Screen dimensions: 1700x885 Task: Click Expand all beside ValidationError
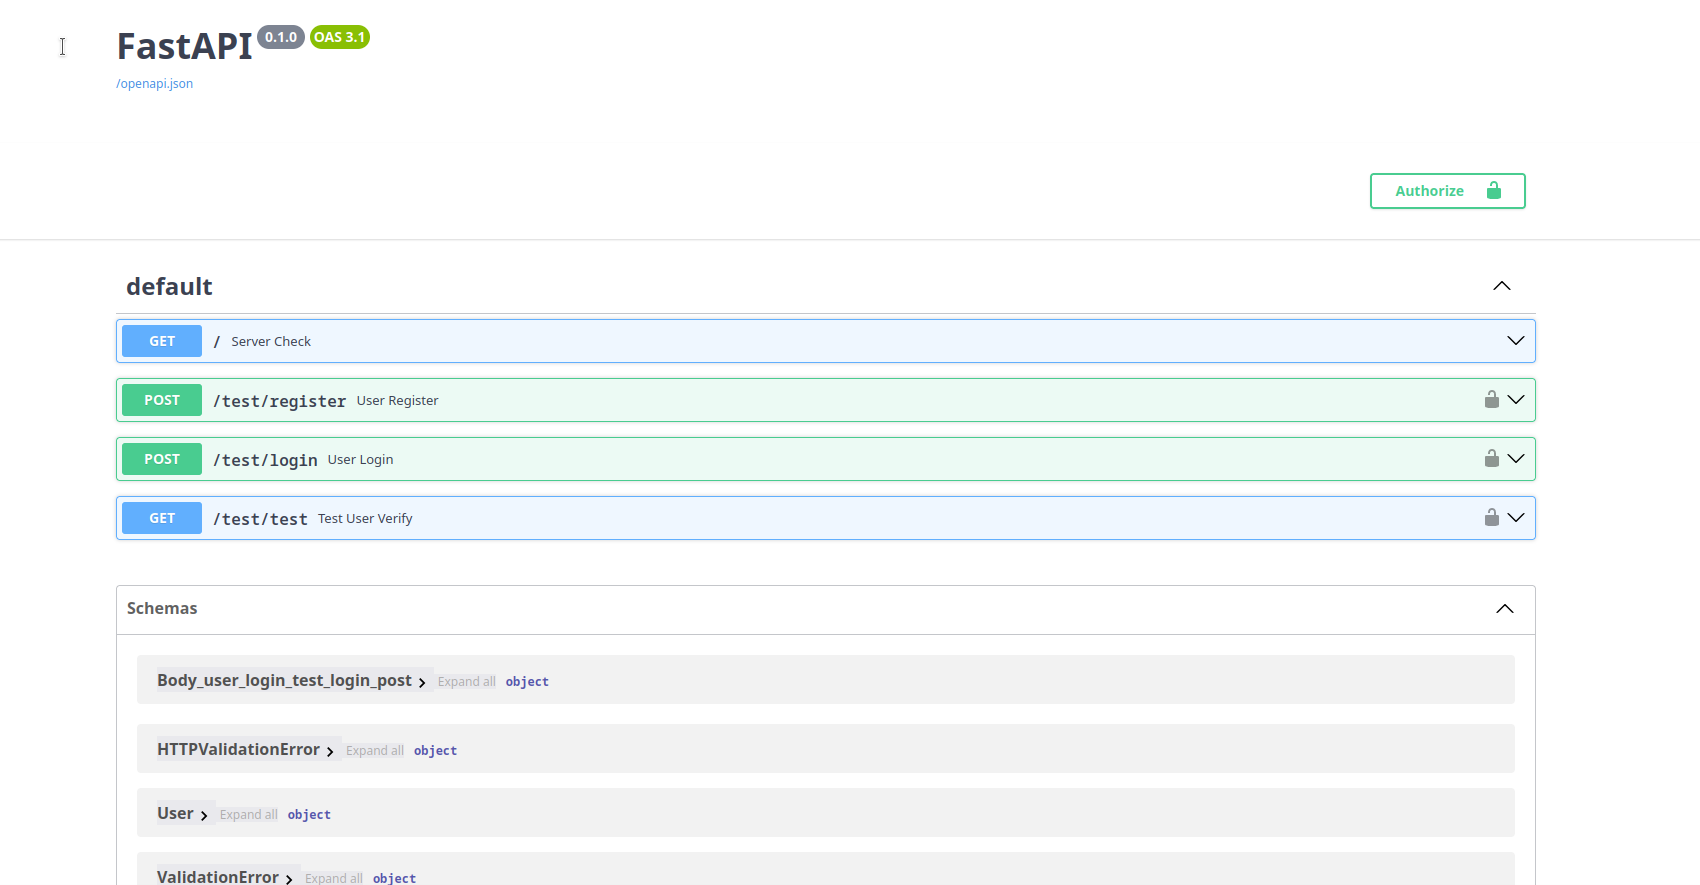[x=334, y=878]
